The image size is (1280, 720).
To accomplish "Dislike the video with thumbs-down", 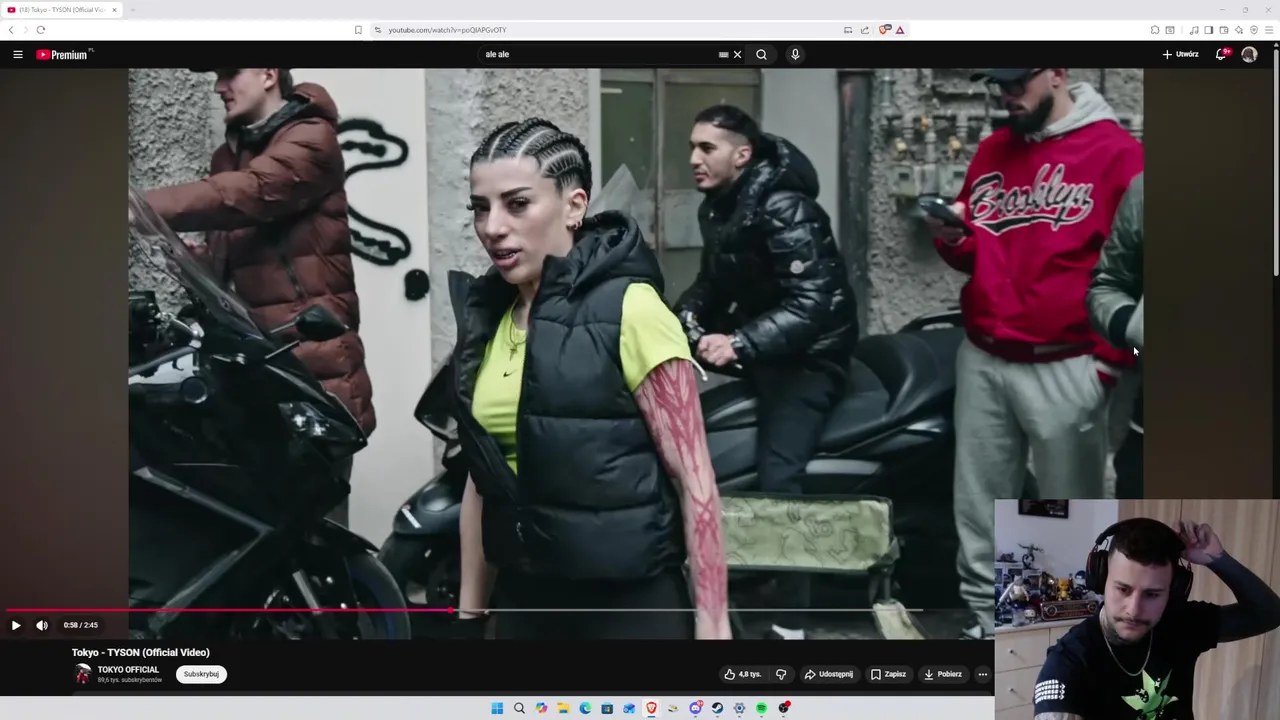I will tap(781, 674).
